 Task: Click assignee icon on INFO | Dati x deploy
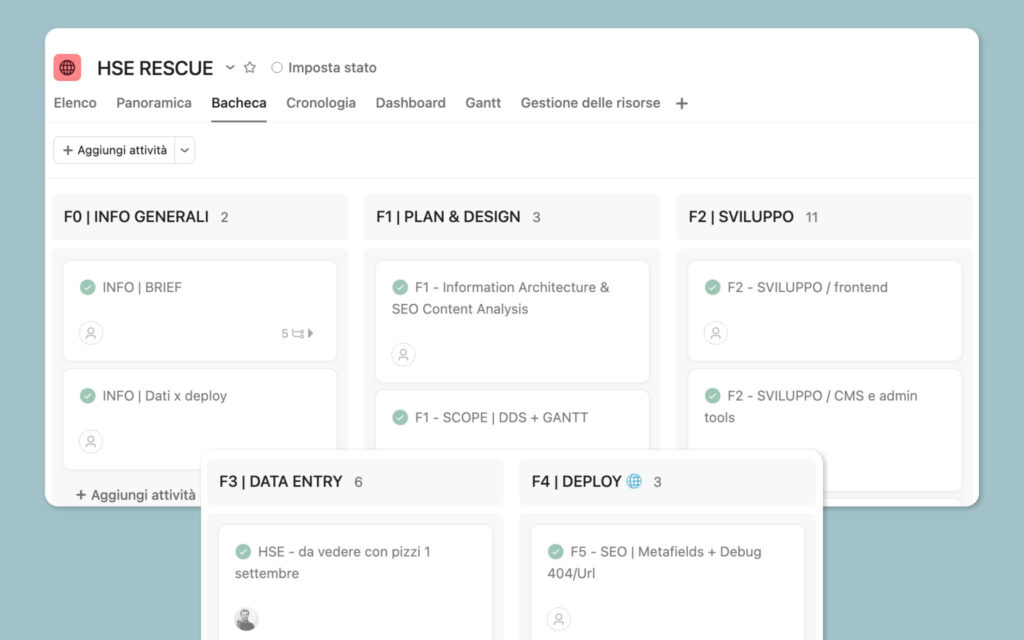click(x=91, y=442)
